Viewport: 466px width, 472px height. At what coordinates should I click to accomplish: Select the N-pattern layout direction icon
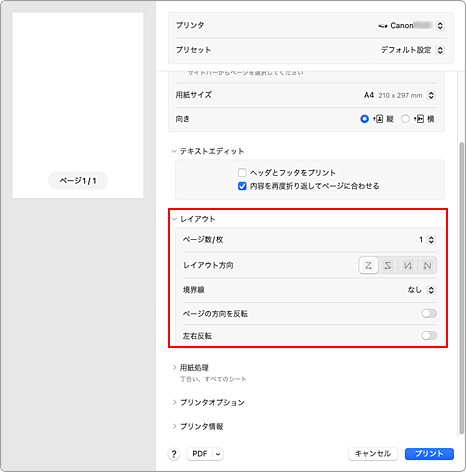click(427, 265)
